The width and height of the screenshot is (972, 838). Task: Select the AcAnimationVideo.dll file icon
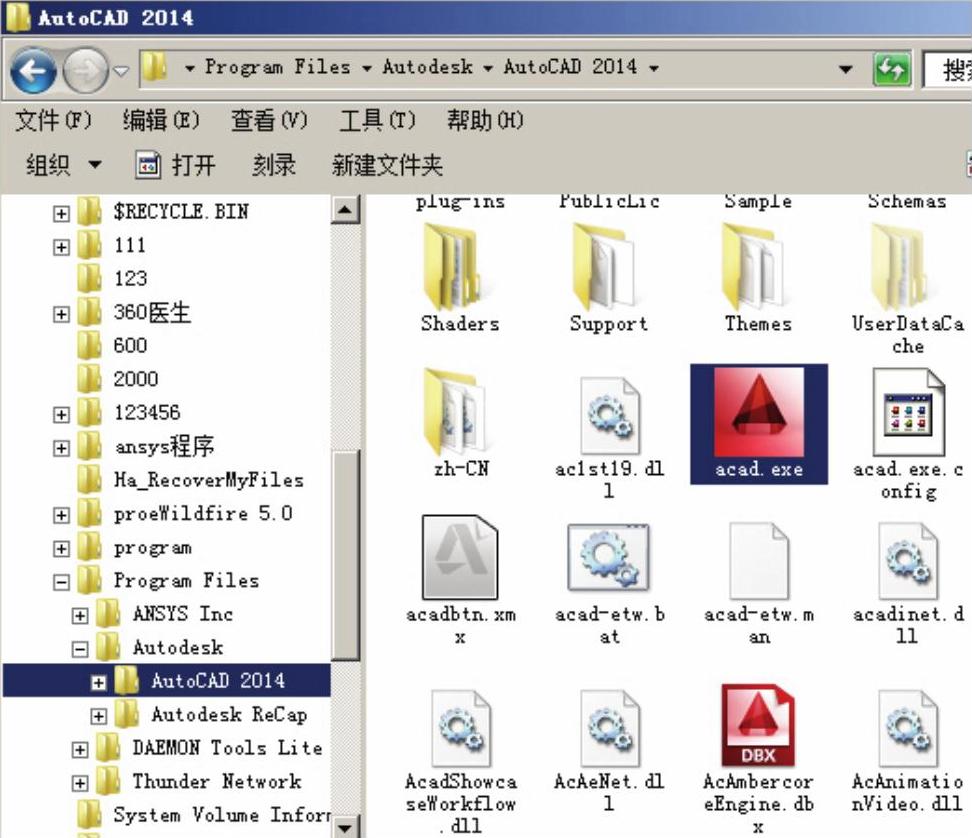(908, 726)
